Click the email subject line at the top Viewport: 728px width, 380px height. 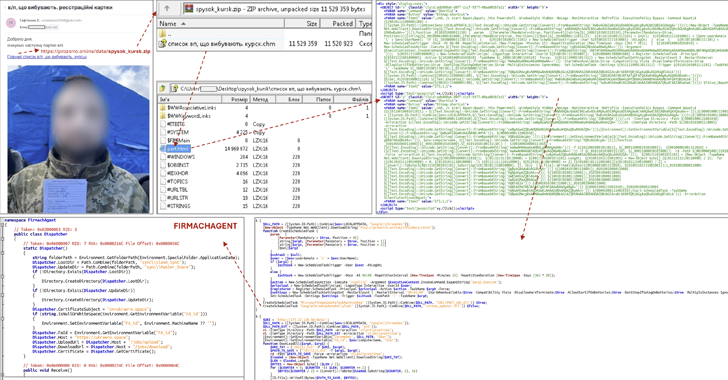pos(60,7)
